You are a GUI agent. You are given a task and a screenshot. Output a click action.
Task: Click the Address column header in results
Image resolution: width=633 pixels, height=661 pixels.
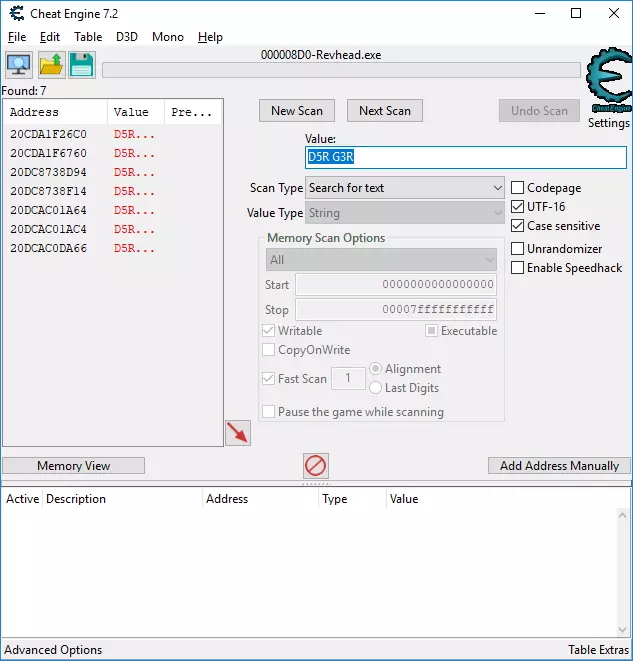point(55,112)
